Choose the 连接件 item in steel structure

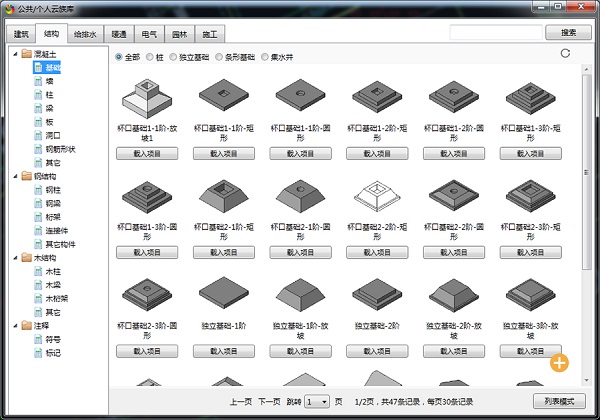[57, 230]
